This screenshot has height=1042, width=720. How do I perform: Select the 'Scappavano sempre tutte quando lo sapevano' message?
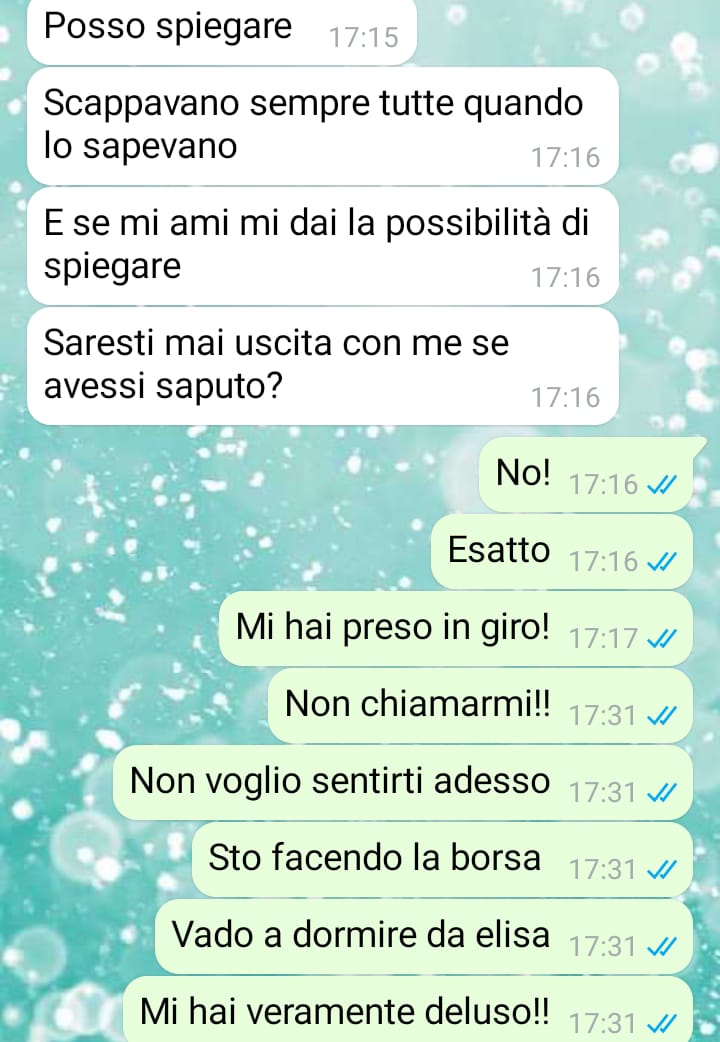click(322, 126)
